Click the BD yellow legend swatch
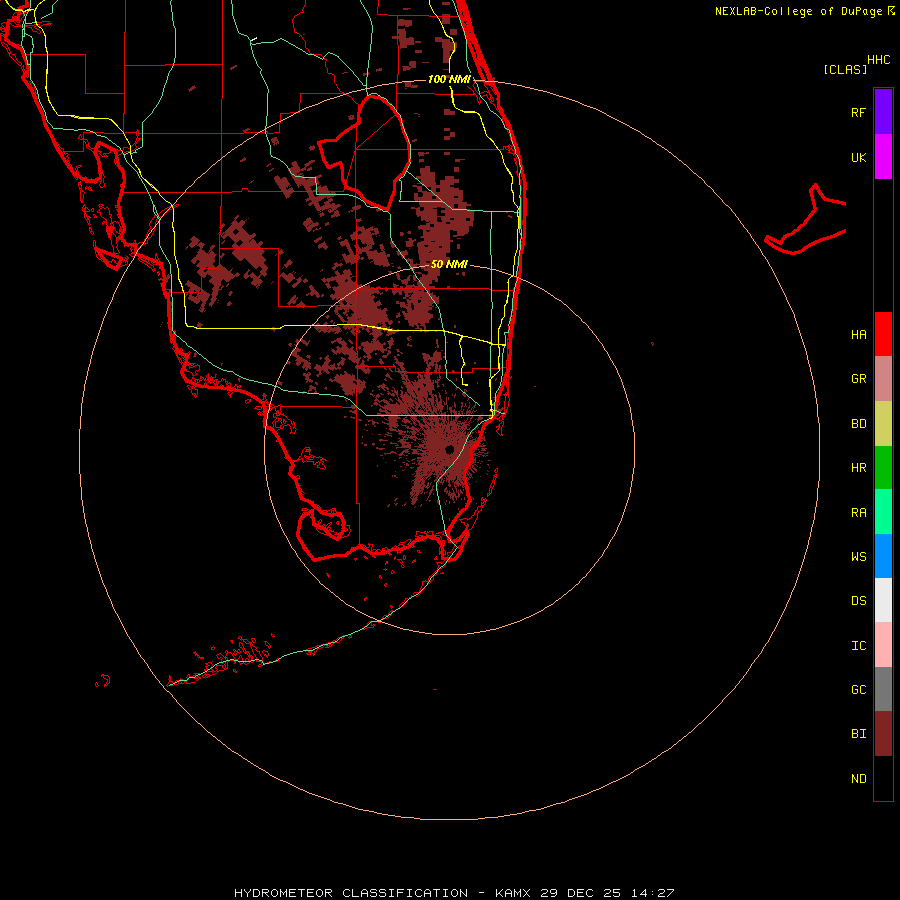The image size is (900, 900). [883, 424]
